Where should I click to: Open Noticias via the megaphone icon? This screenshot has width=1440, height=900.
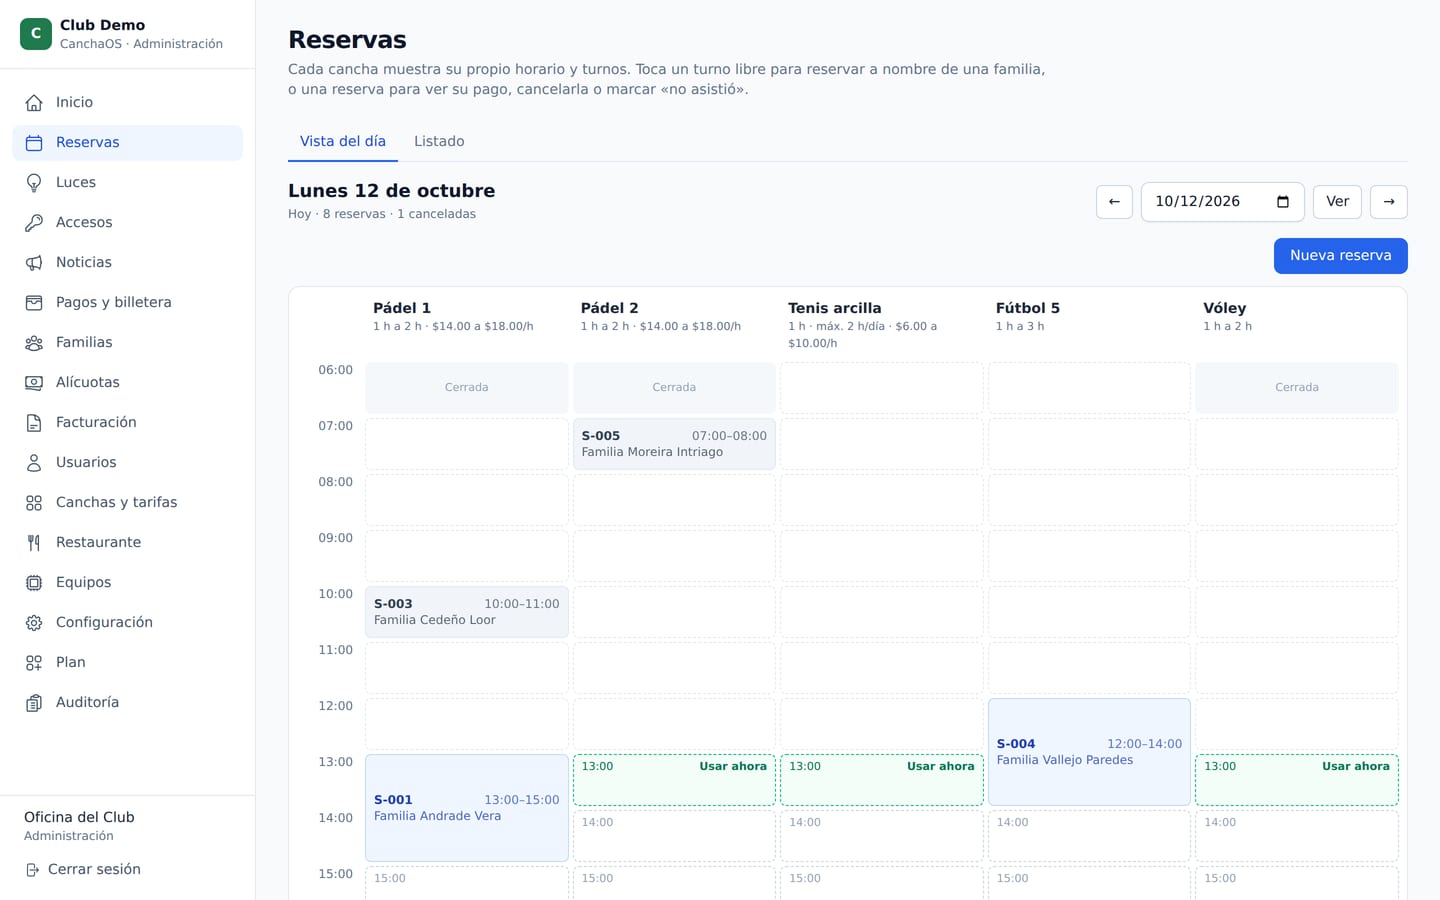(x=34, y=262)
